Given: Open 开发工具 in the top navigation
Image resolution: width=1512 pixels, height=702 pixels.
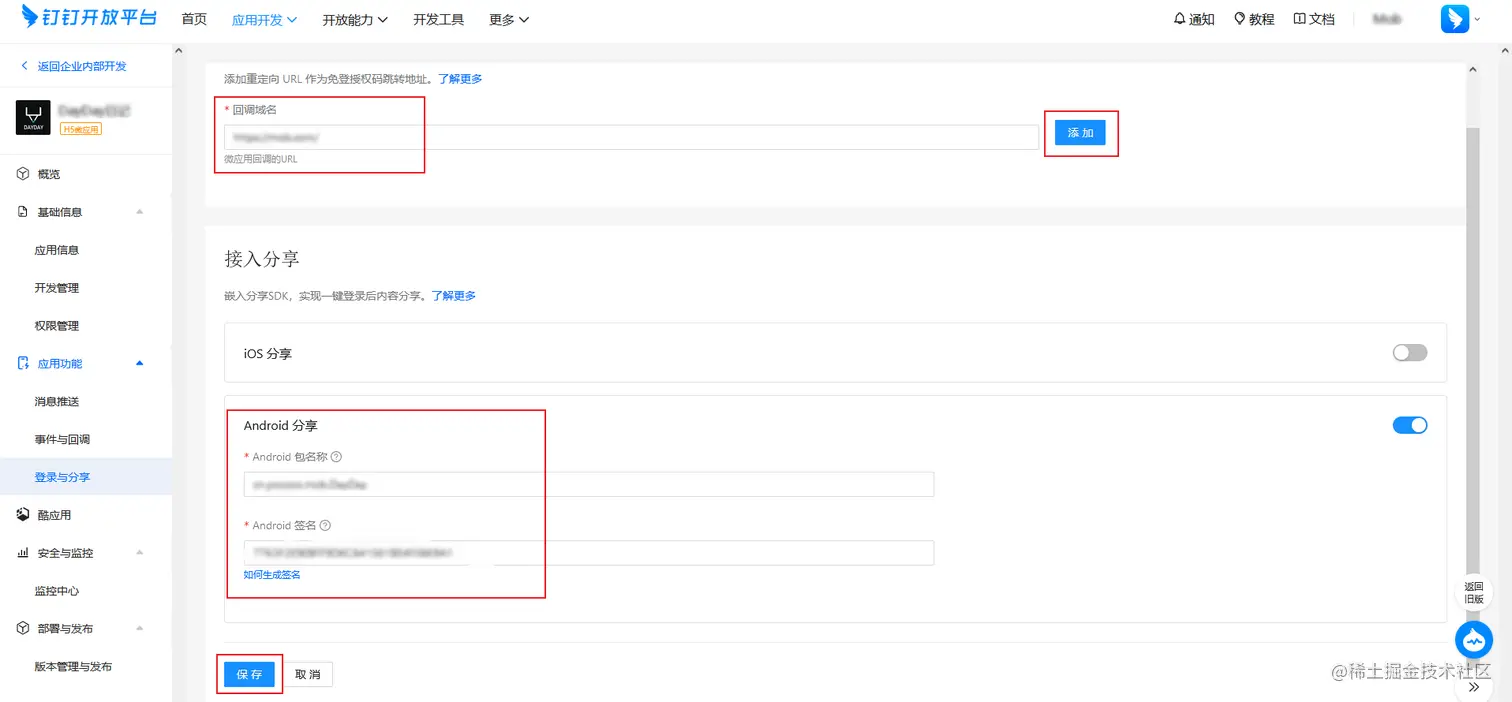Looking at the screenshot, I should pyautogui.click(x=438, y=19).
